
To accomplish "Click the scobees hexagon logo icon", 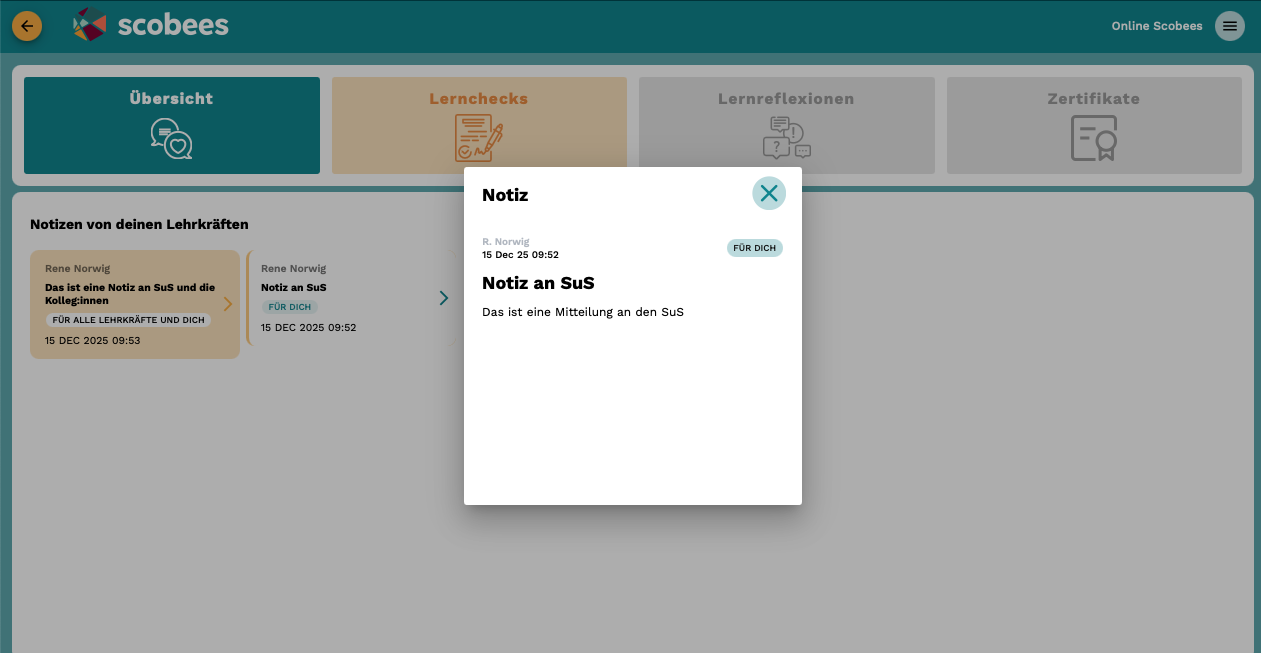I will [89, 25].
